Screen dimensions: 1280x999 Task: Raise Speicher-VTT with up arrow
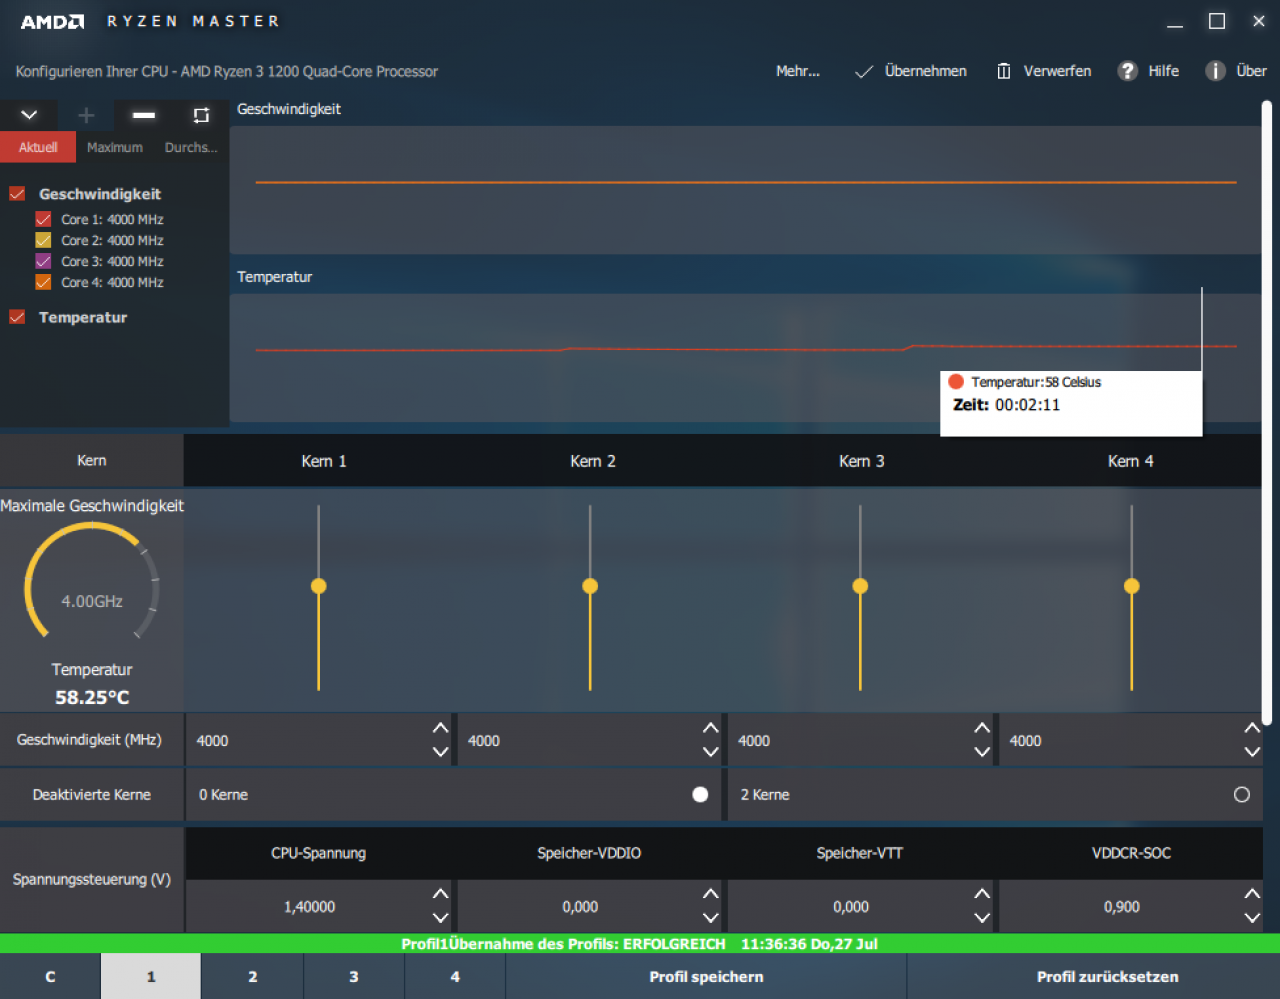pos(982,894)
